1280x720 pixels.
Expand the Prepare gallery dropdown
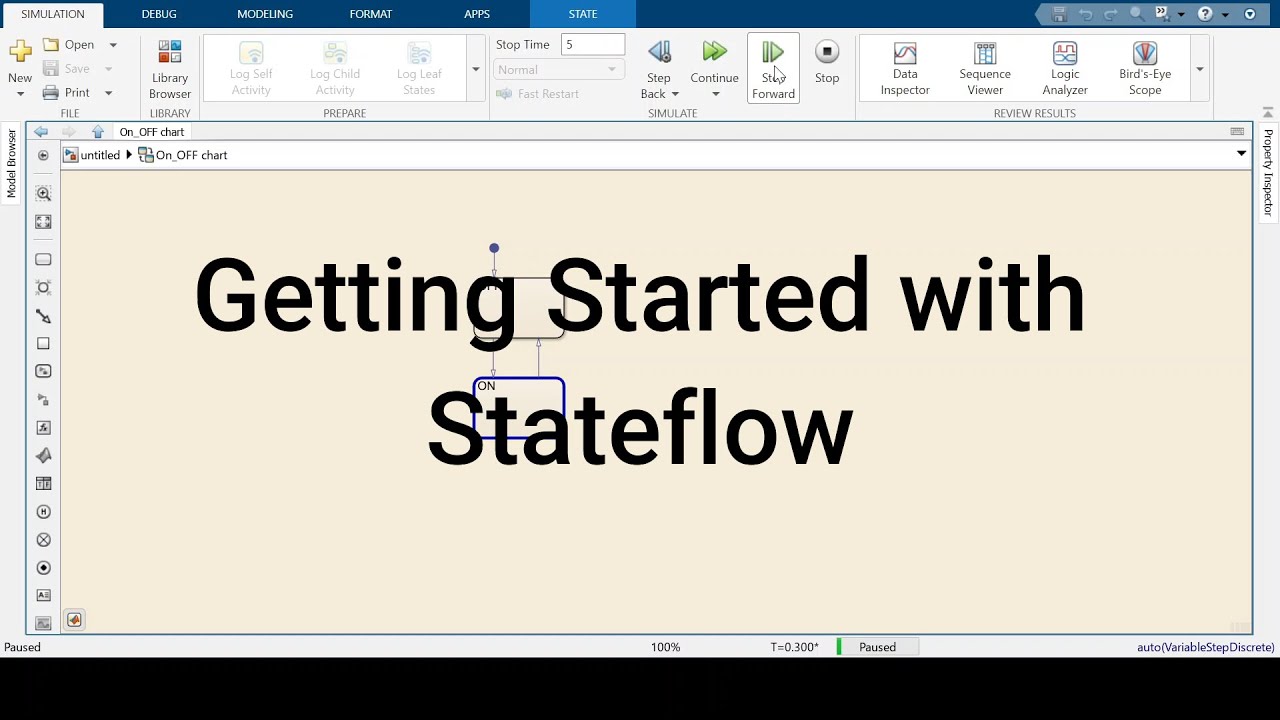coord(475,70)
